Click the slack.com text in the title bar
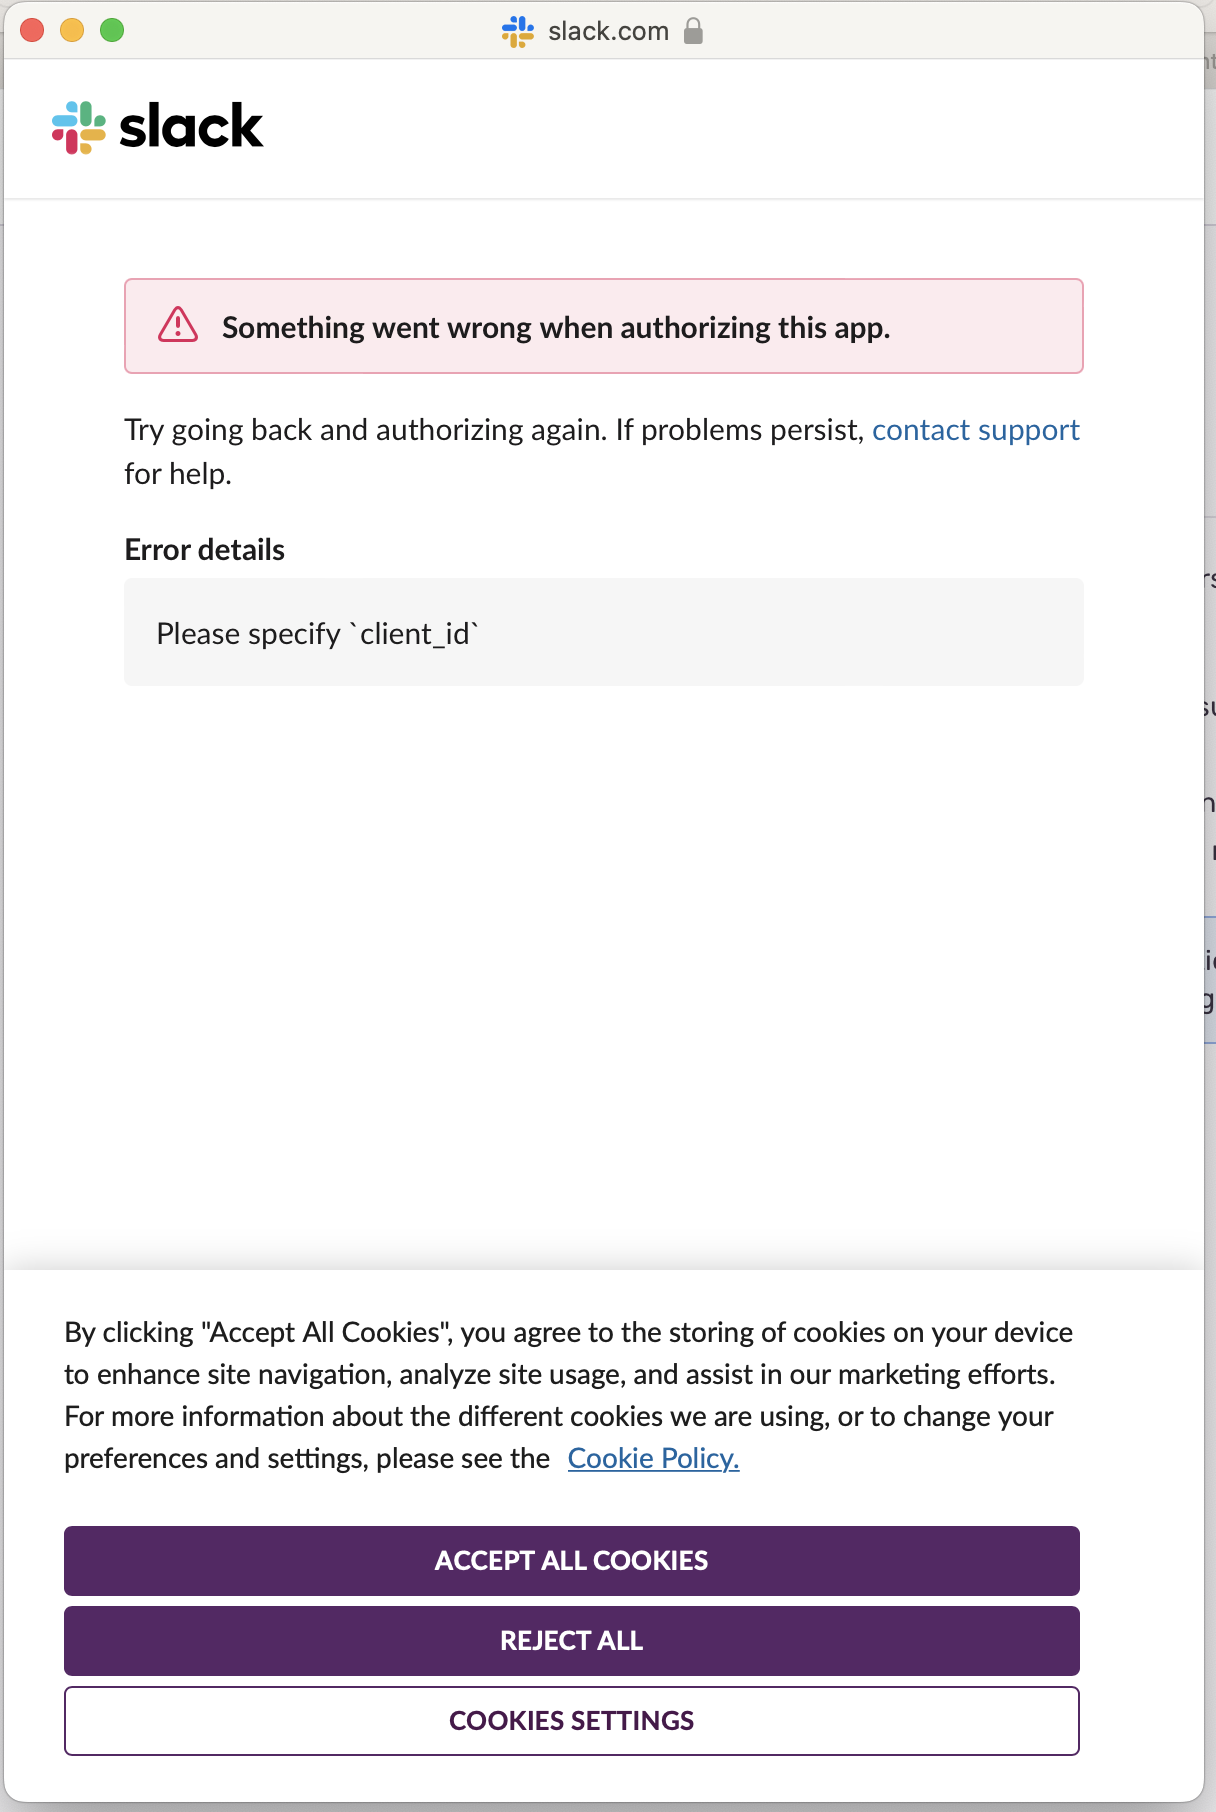The height and width of the screenshot is (1812, 1216). pos(608,30)
